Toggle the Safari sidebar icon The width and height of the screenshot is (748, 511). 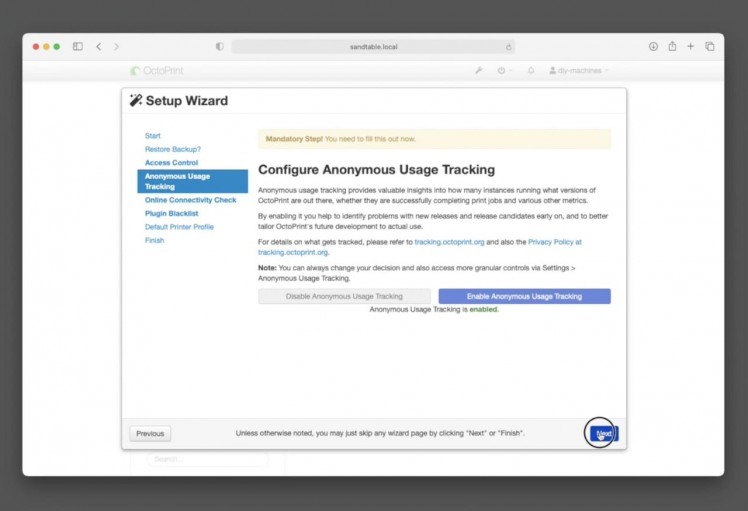pyautogui.click(x=78, y=46)
